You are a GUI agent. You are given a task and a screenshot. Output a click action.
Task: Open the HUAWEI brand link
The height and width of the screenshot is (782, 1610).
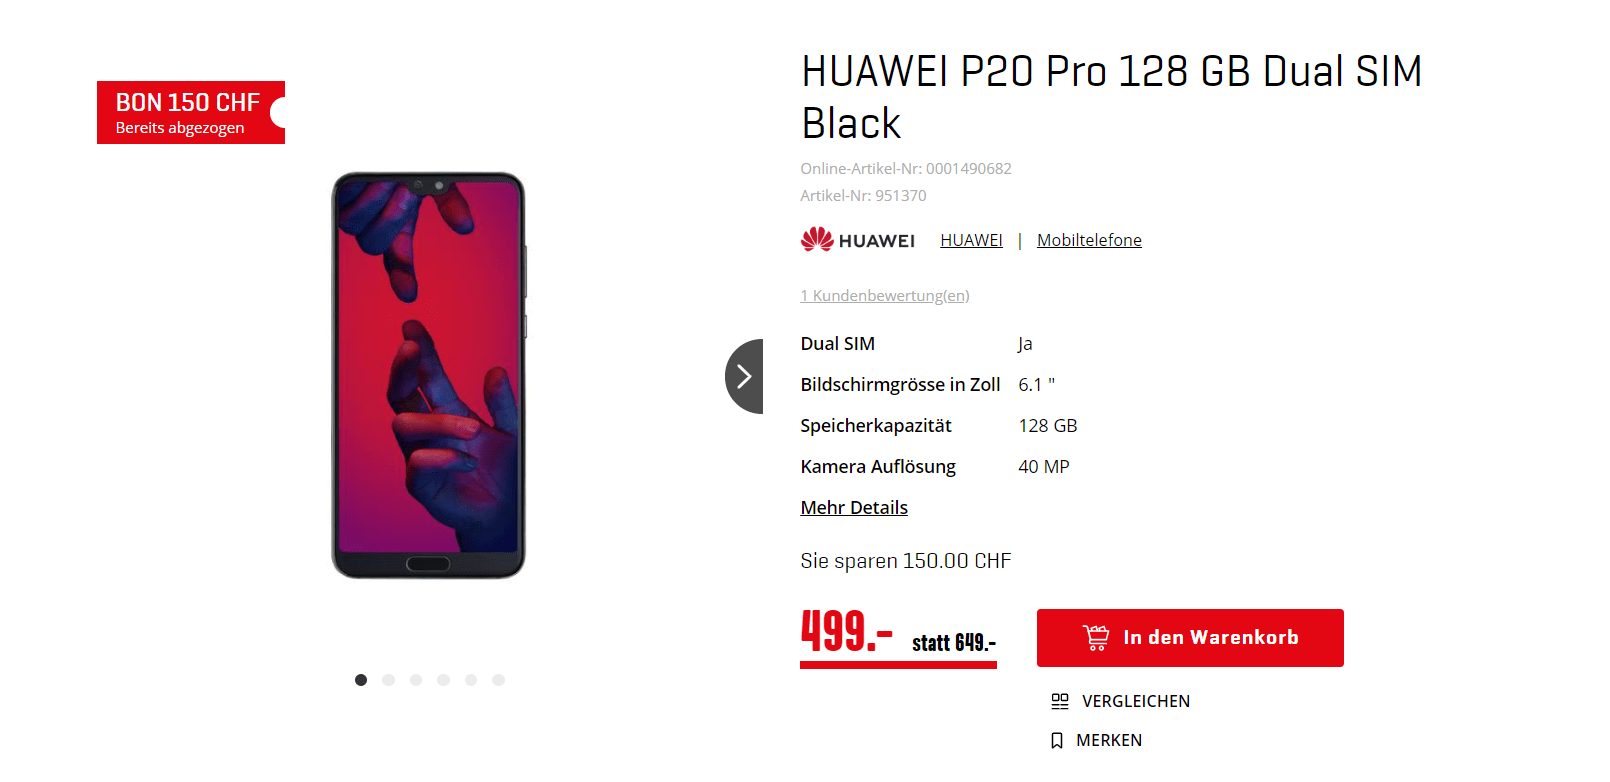[x=971, y=240]
